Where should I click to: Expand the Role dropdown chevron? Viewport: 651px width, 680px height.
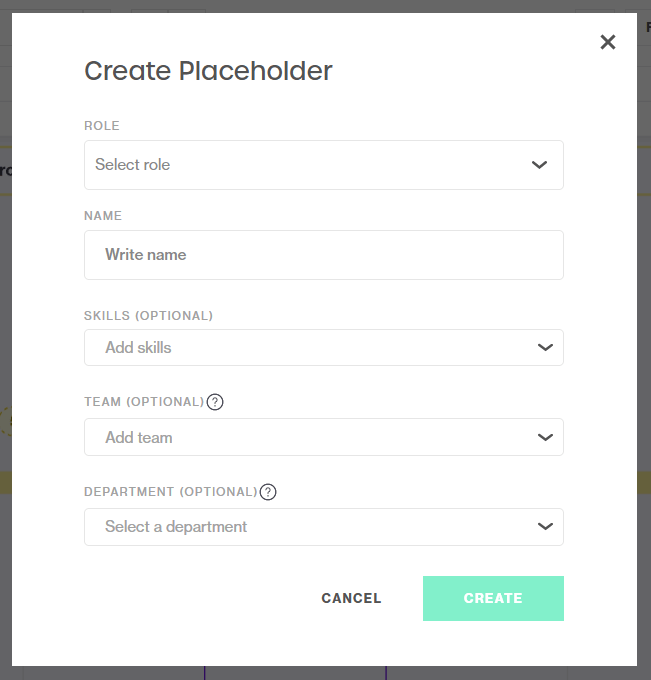coord(540,165)
